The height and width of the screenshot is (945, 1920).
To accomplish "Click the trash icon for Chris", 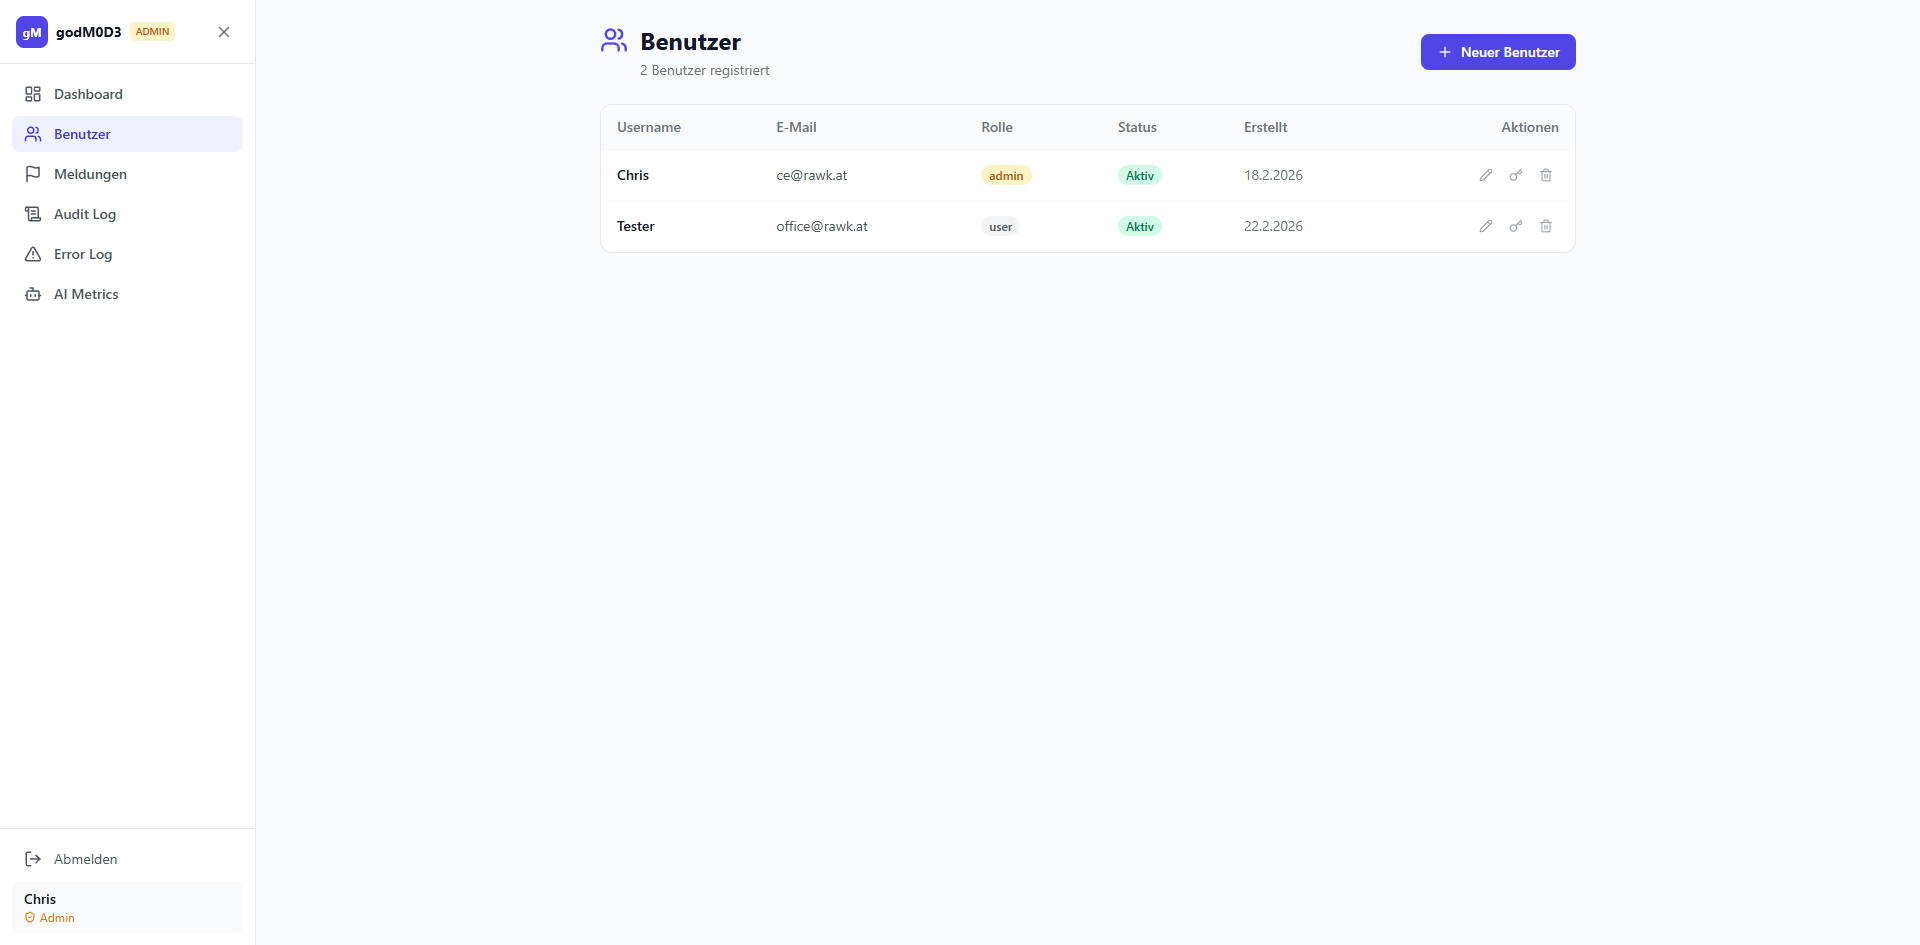I will pyautogui.click(x=1546, y=175).
